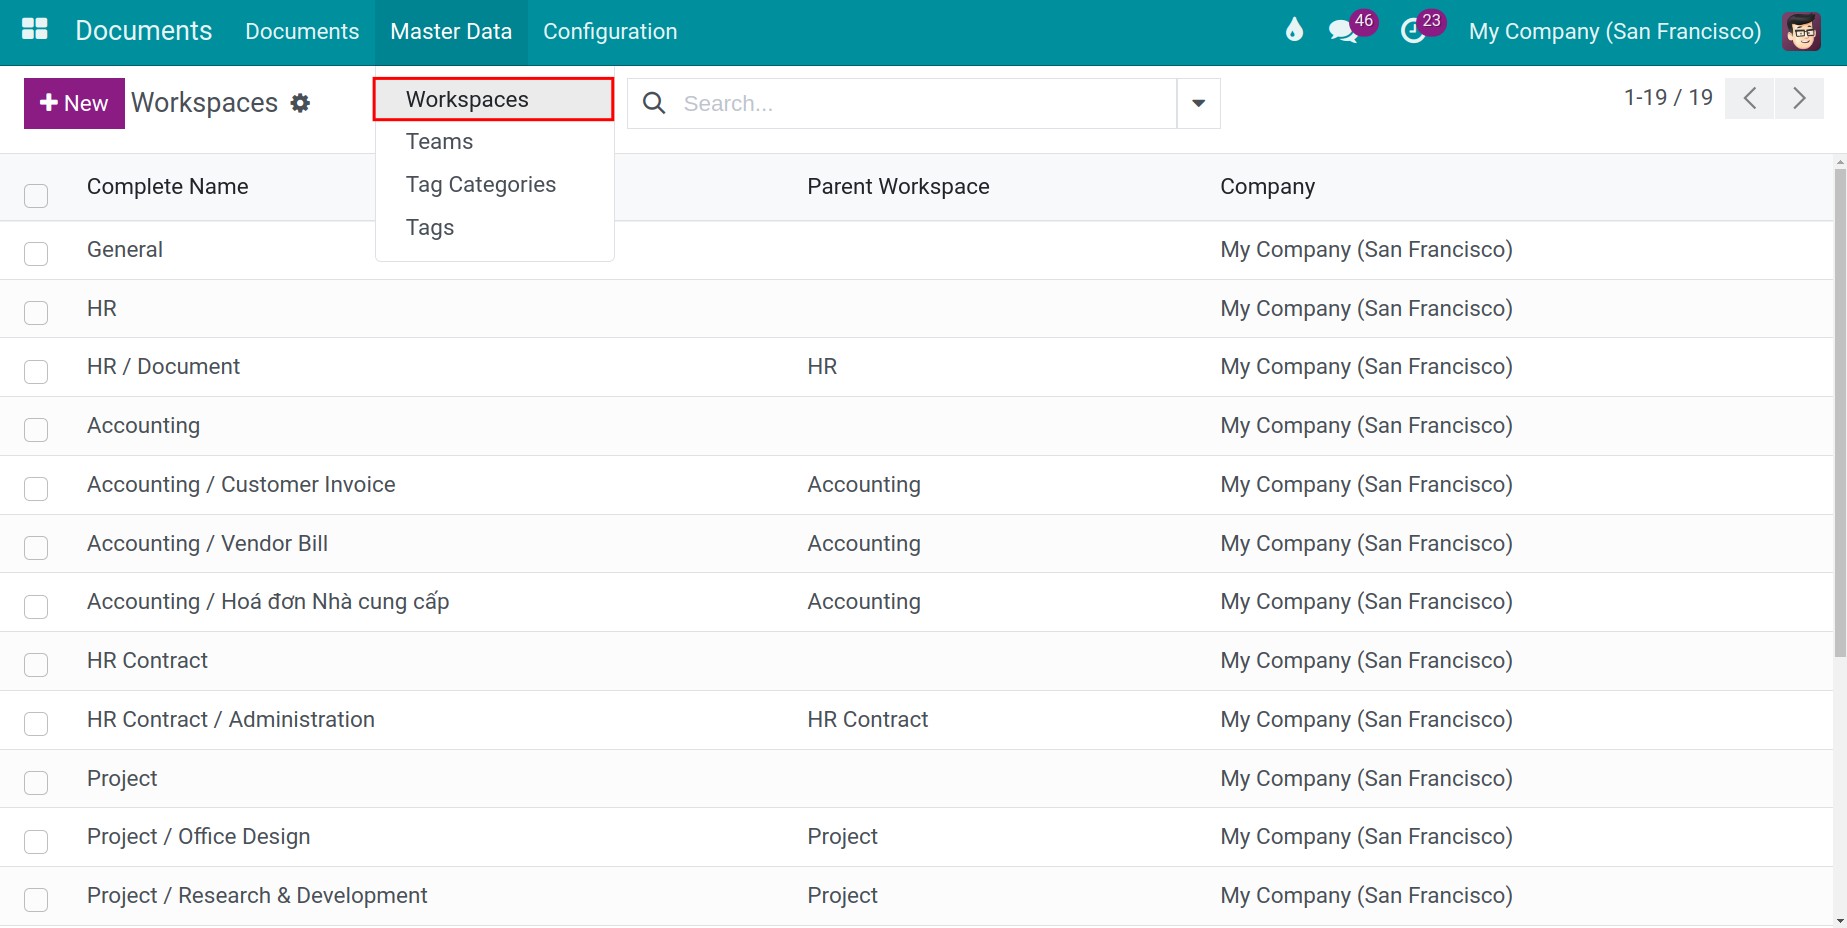Screen dimensions: 1847x928
Task: Click the Workspaces gear actions icon
Action: [x=300, y=103]
